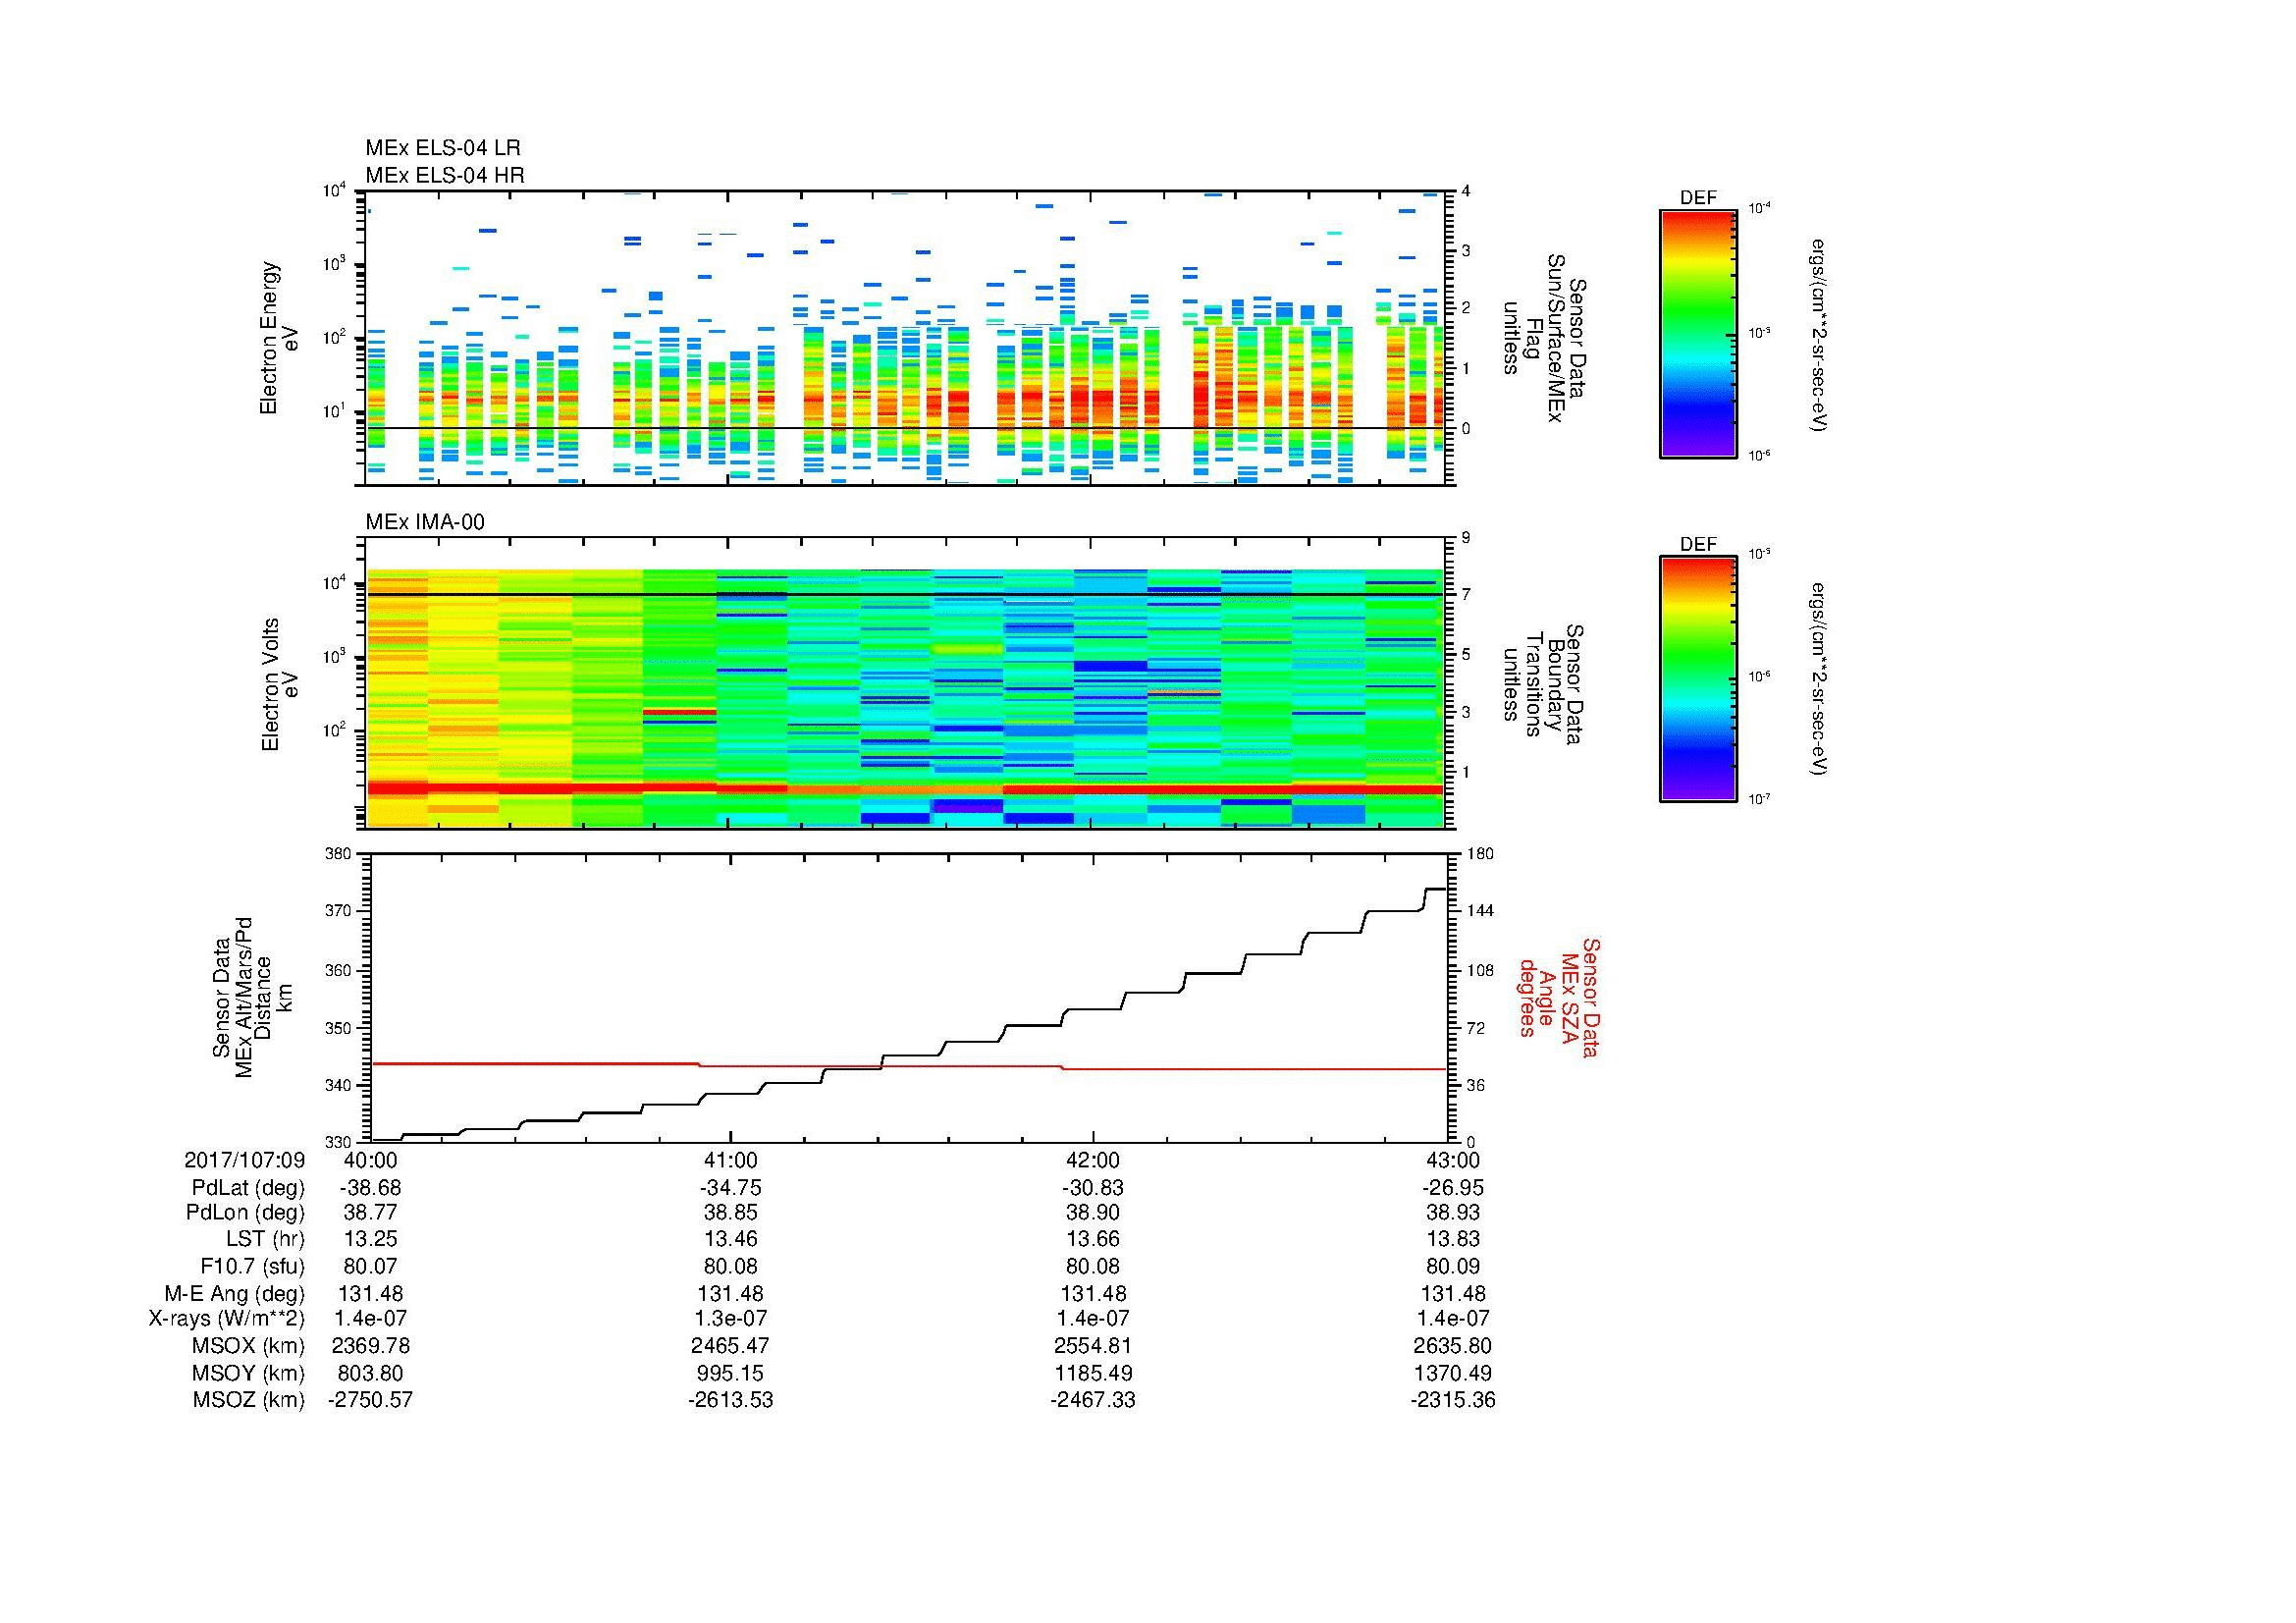Click the PdLat value "-38.68"
2296x1623 pixels.
coord(371,1188)
